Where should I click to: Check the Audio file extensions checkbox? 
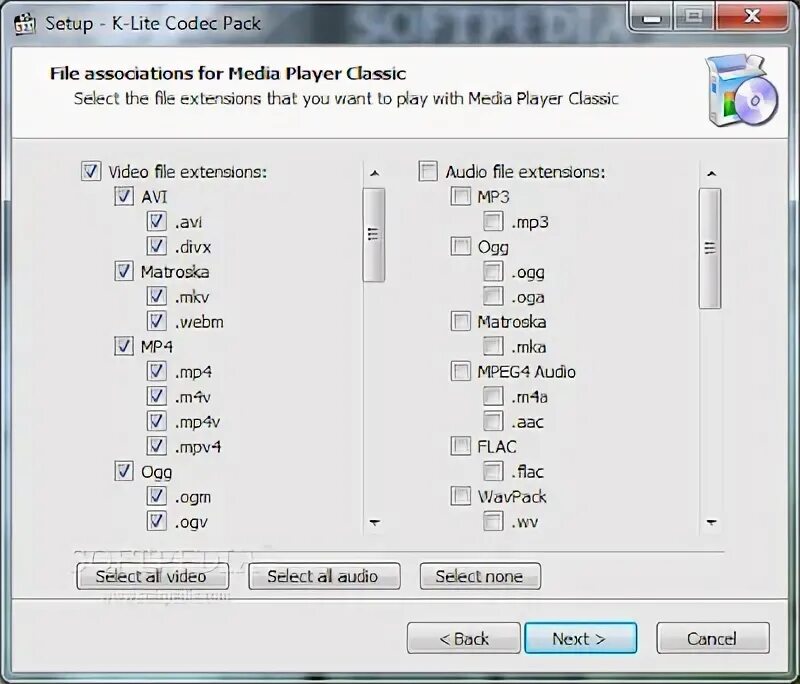pos(428,171)
